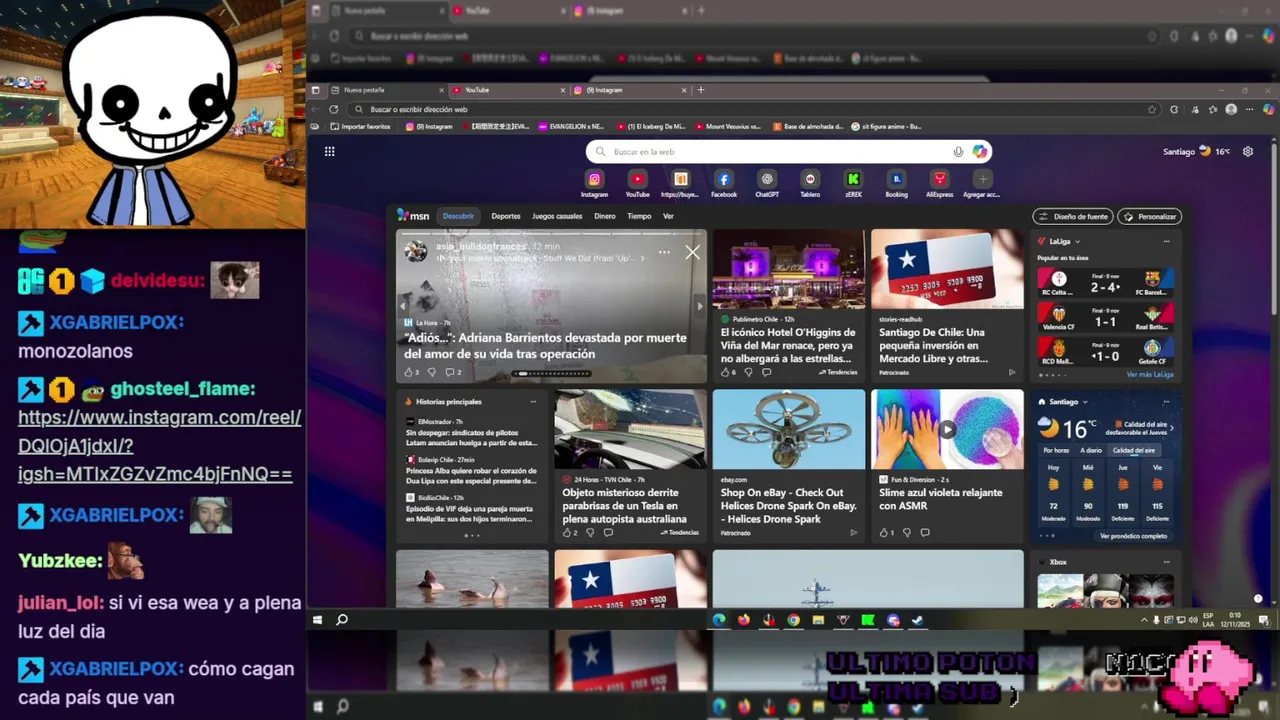Viewport: 1280px width, 720px height.
Task: Go to next slide in Adriana Barrientos carousel
Action: [x=699, y=306]
